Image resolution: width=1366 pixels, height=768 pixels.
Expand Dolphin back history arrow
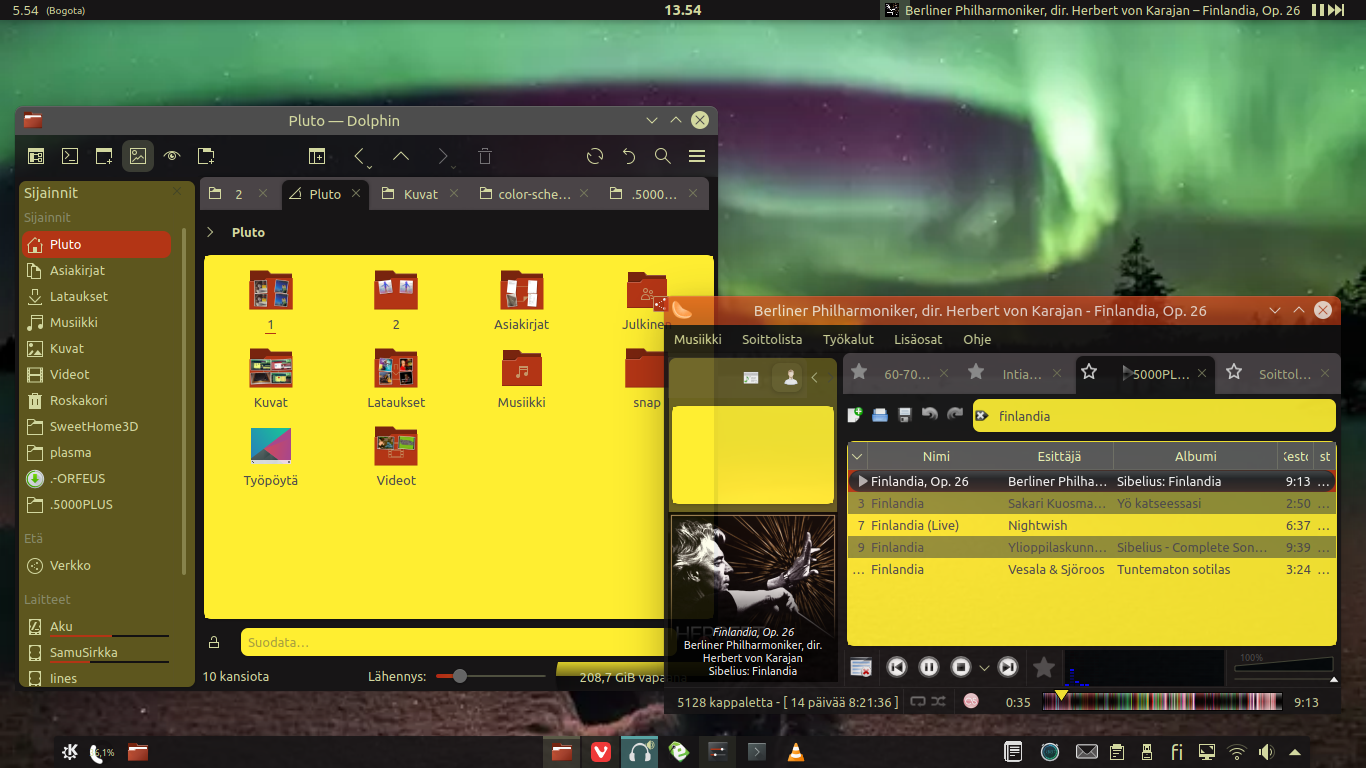tap(369, 166)
